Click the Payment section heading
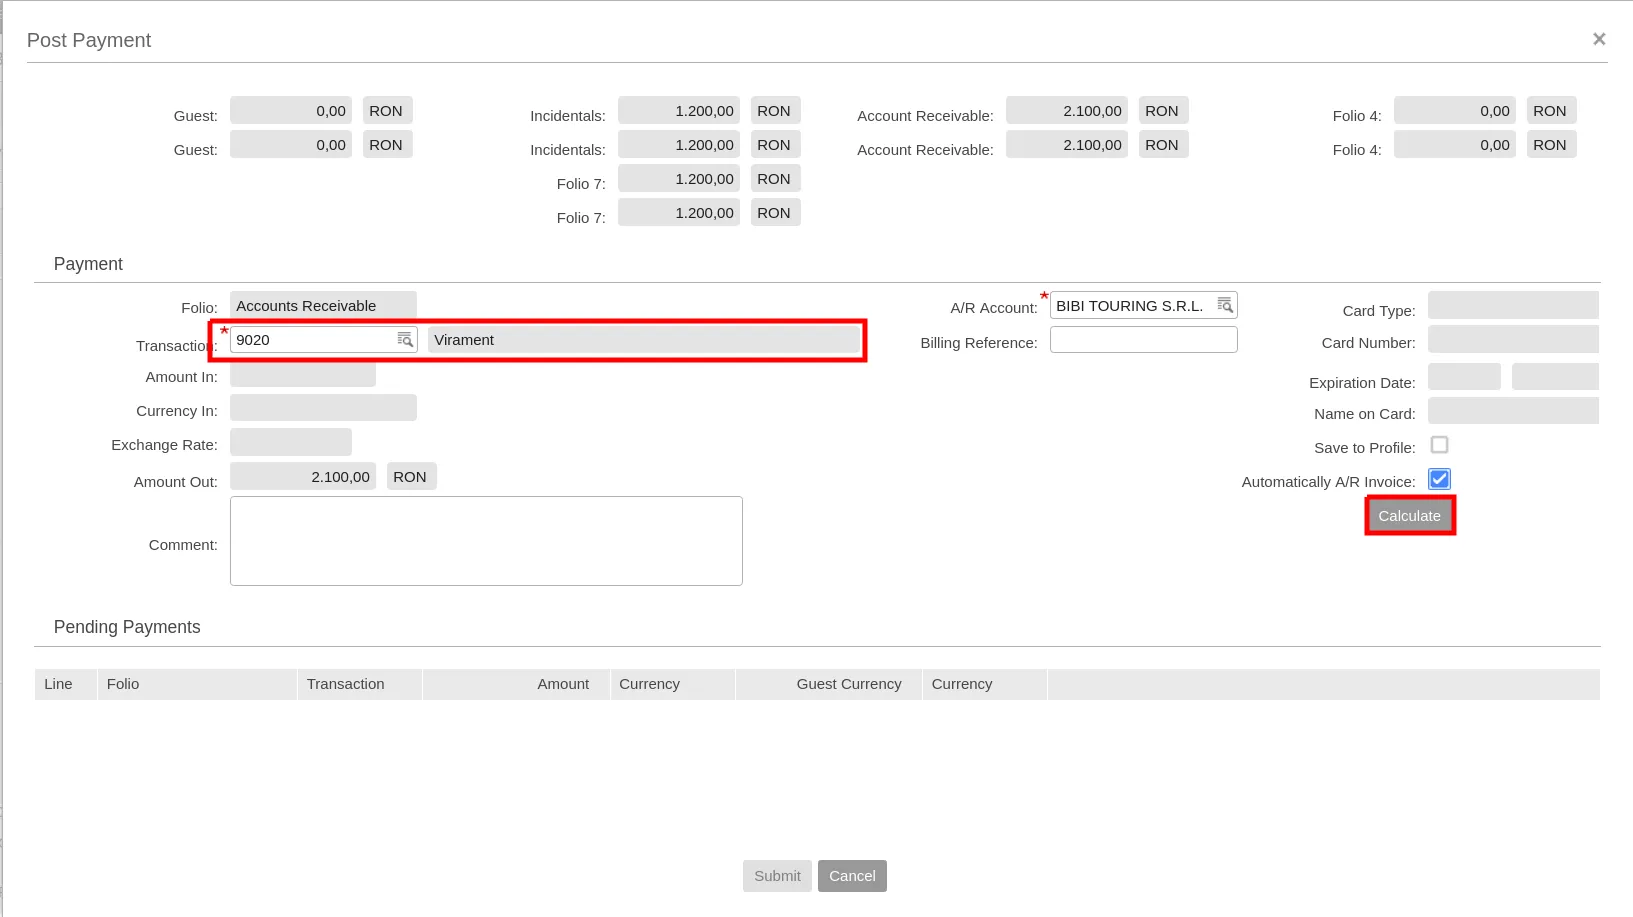 point(88,264)
